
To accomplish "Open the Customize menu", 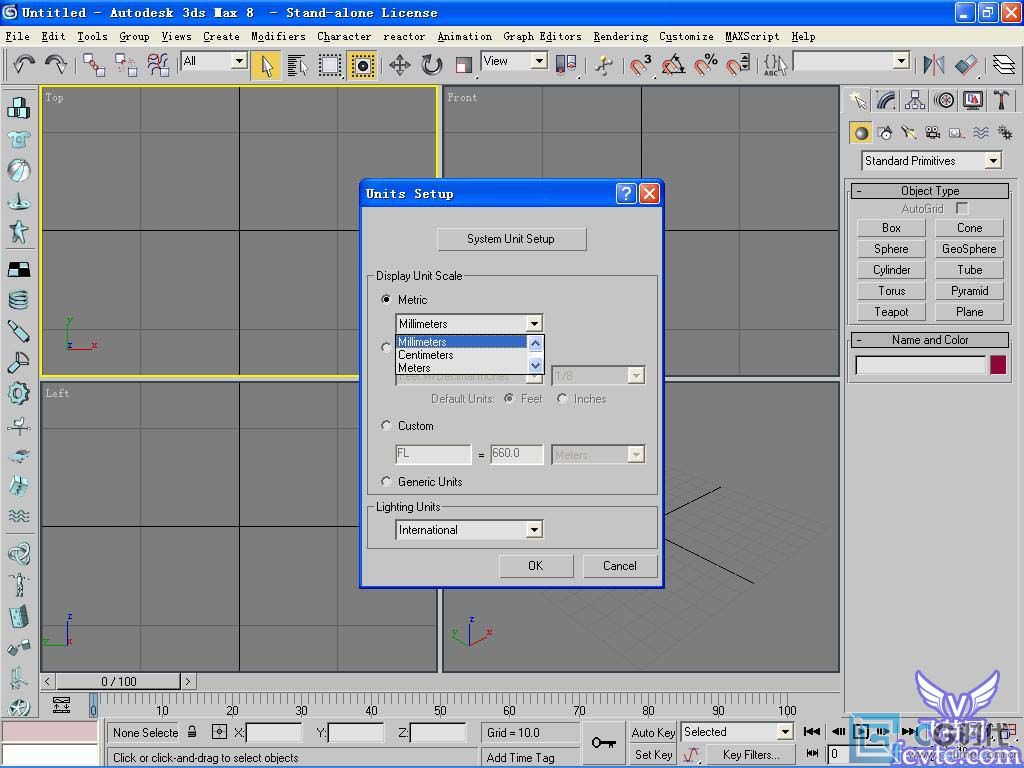I will pyautogui.click(x=686, y=37).
